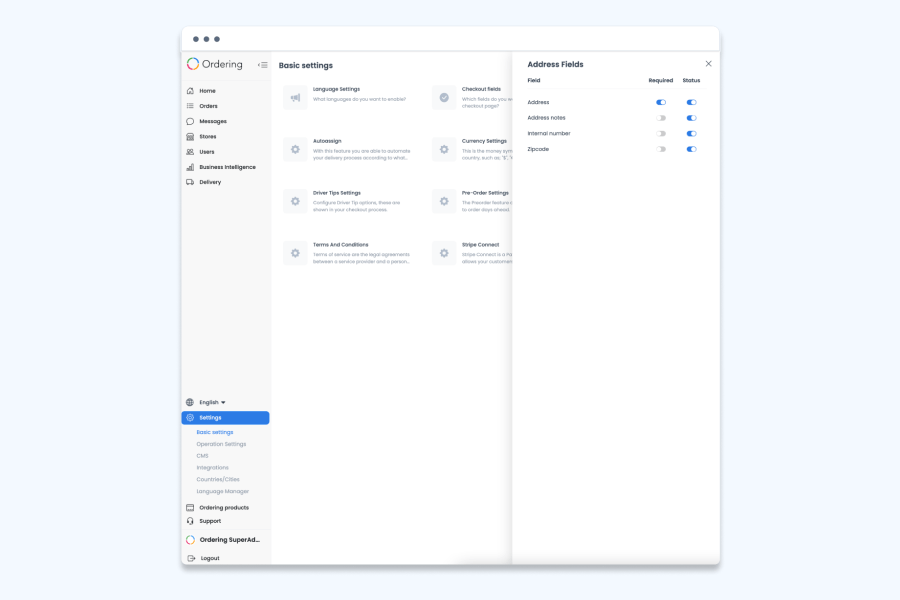Open the Users section icon
Viewport: 900px width, 600px height.
coord(190,151)
